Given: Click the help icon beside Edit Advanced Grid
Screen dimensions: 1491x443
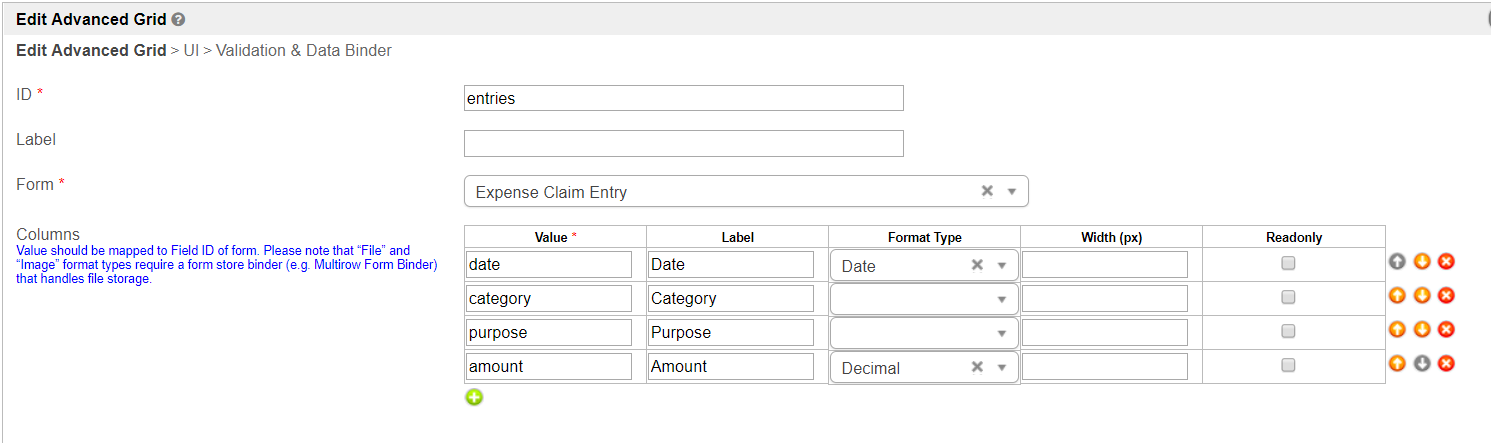Looking at the screenshot, I should coord(178,19).
